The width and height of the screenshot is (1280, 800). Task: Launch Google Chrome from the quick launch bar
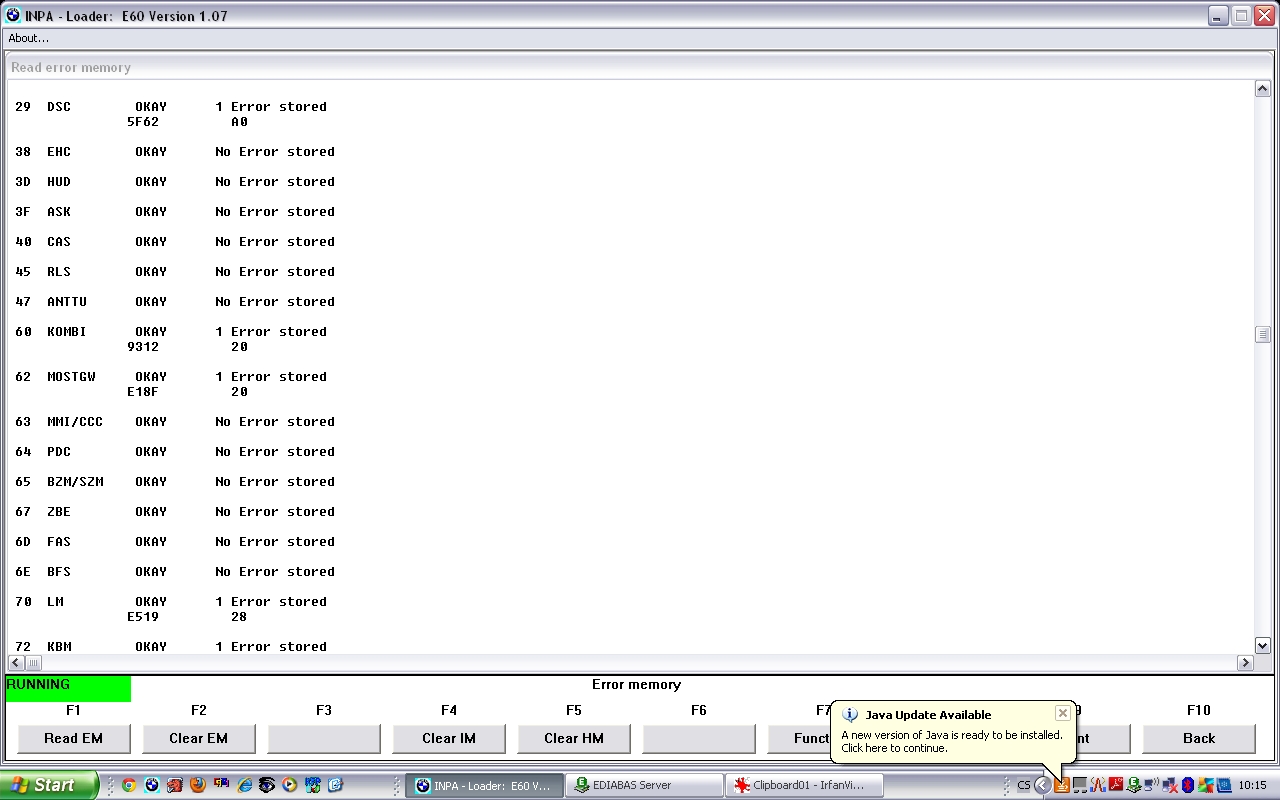129,785
